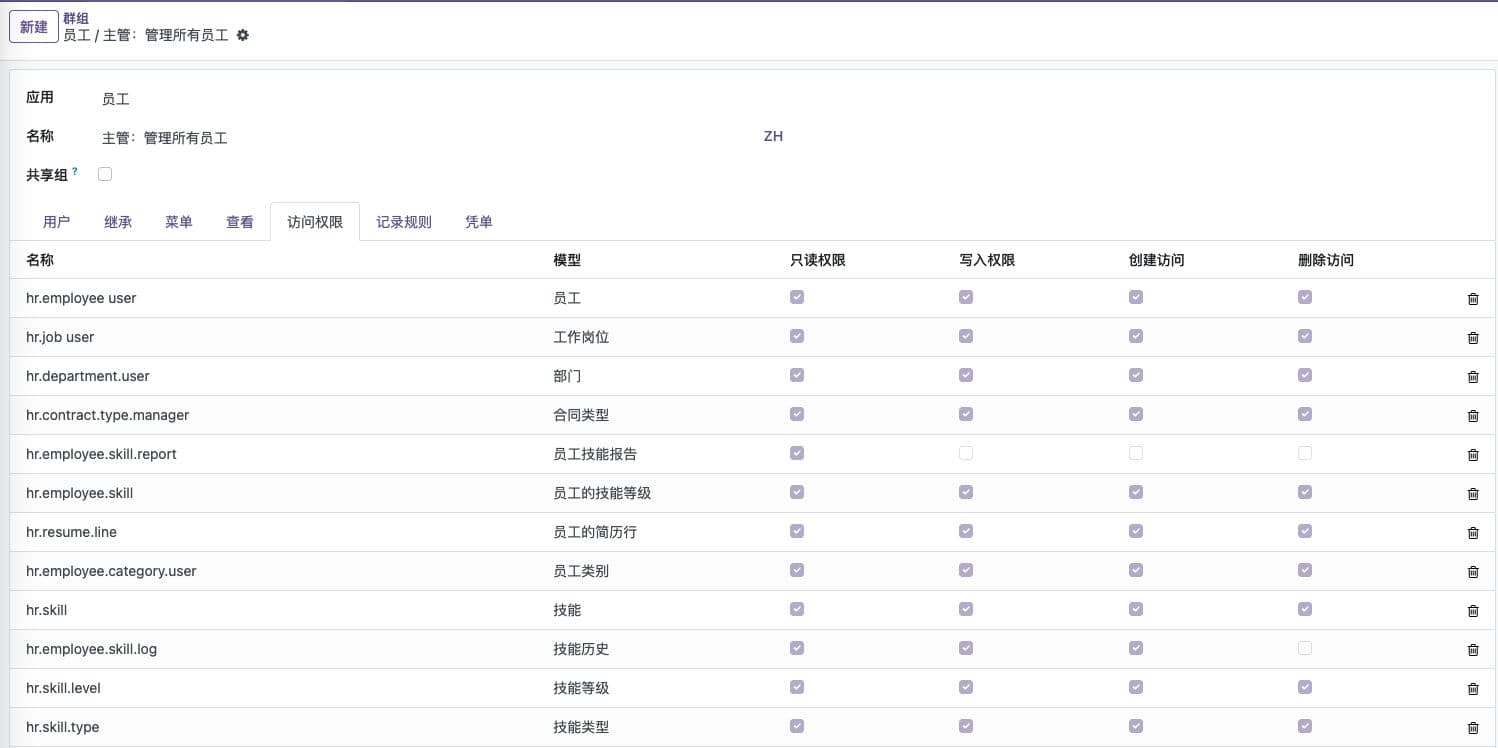Open the gear actions menu beside breadcrumb

point(243,35)
